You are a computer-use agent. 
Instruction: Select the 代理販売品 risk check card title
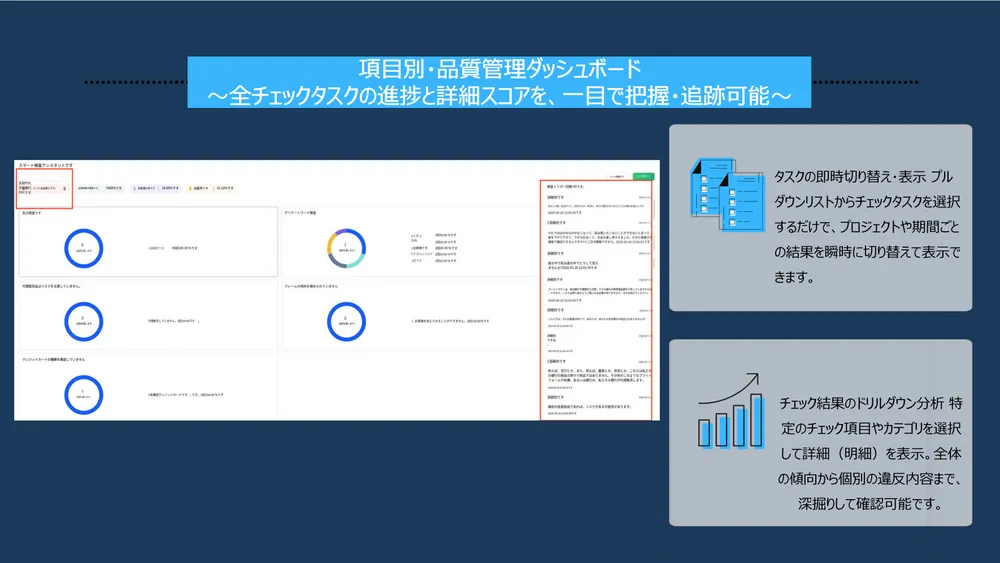pos(52,286)
